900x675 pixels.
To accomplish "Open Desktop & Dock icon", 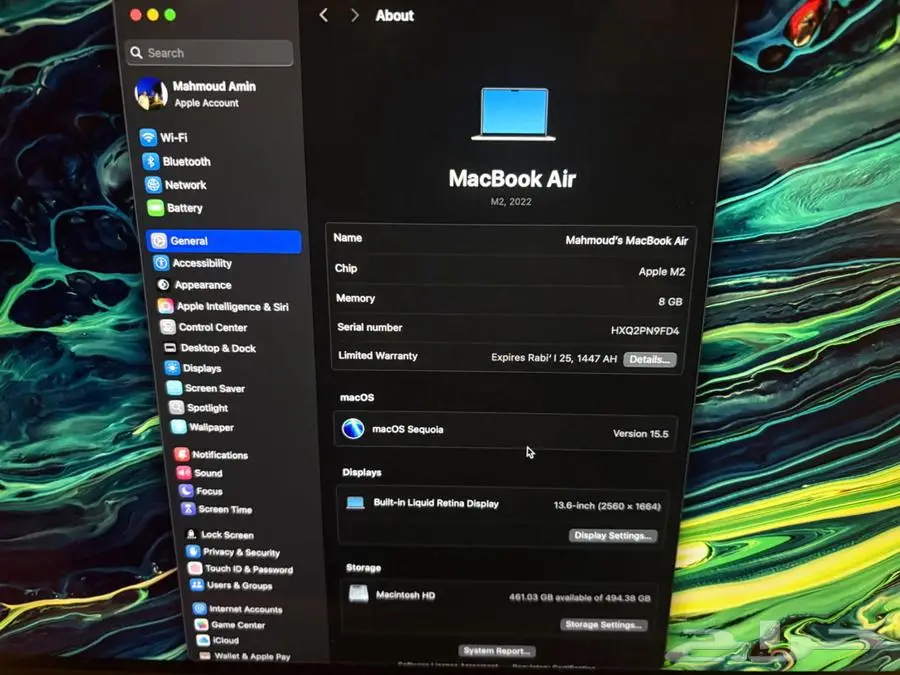I will coord(170,348).
